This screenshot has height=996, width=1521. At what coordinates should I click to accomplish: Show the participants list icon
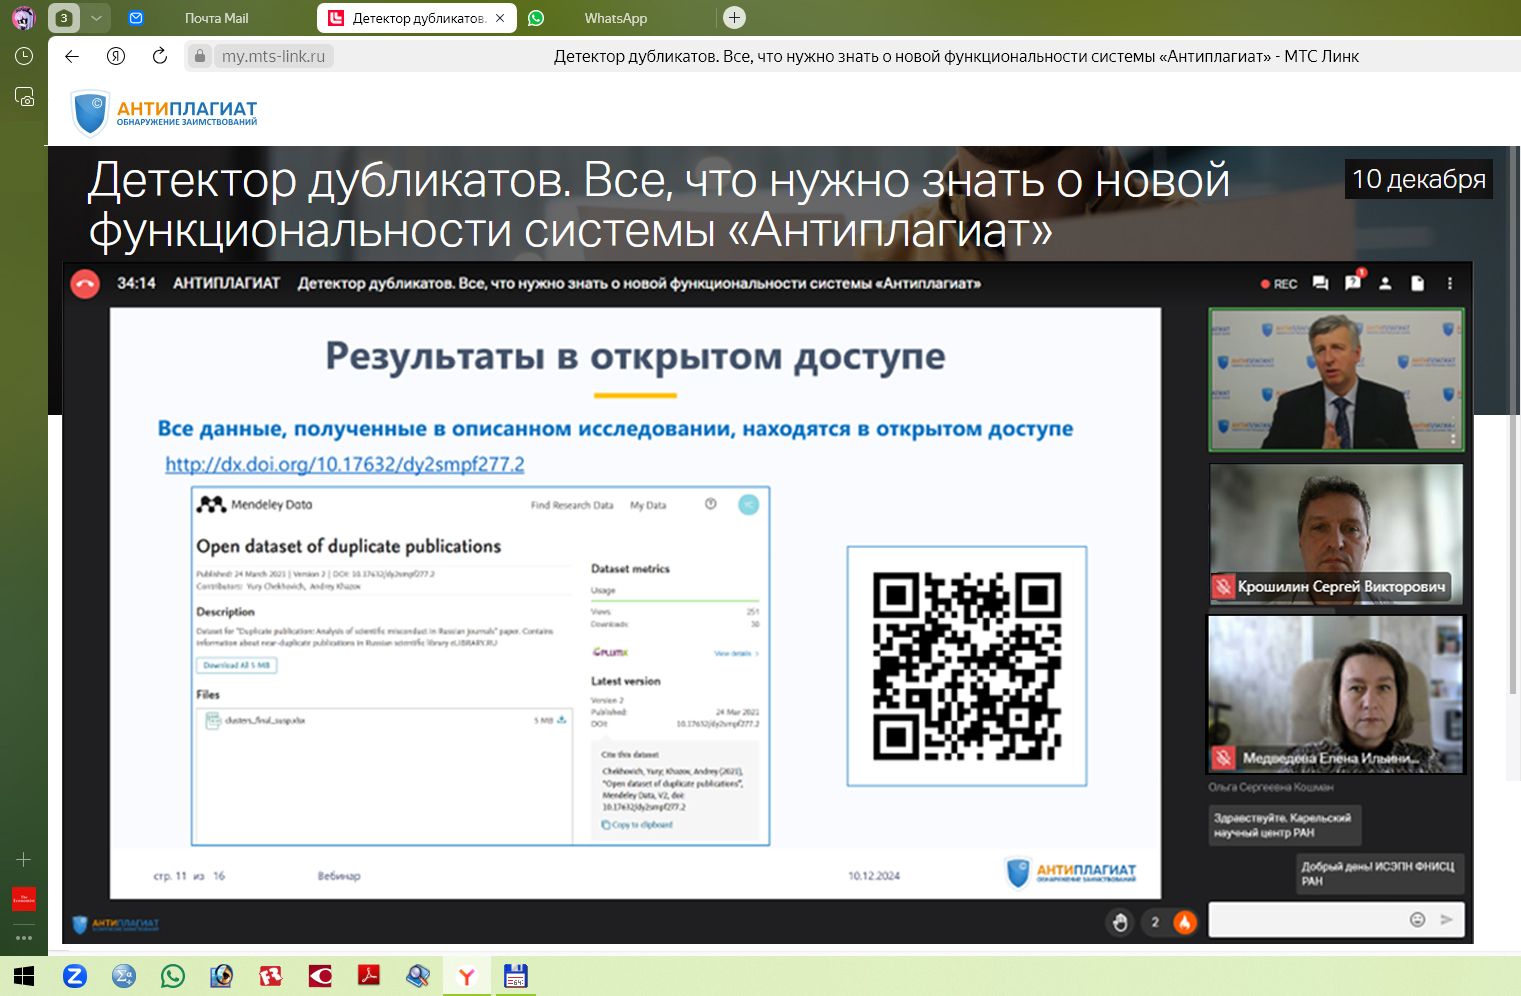[x=1385, y=284]
